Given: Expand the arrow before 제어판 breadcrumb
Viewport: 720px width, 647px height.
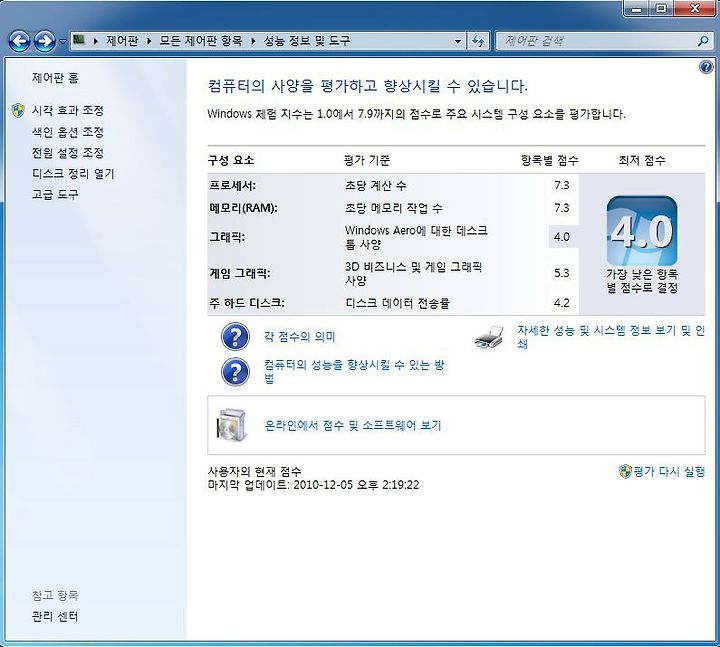Looking at the screenshot, I should 96,41.
